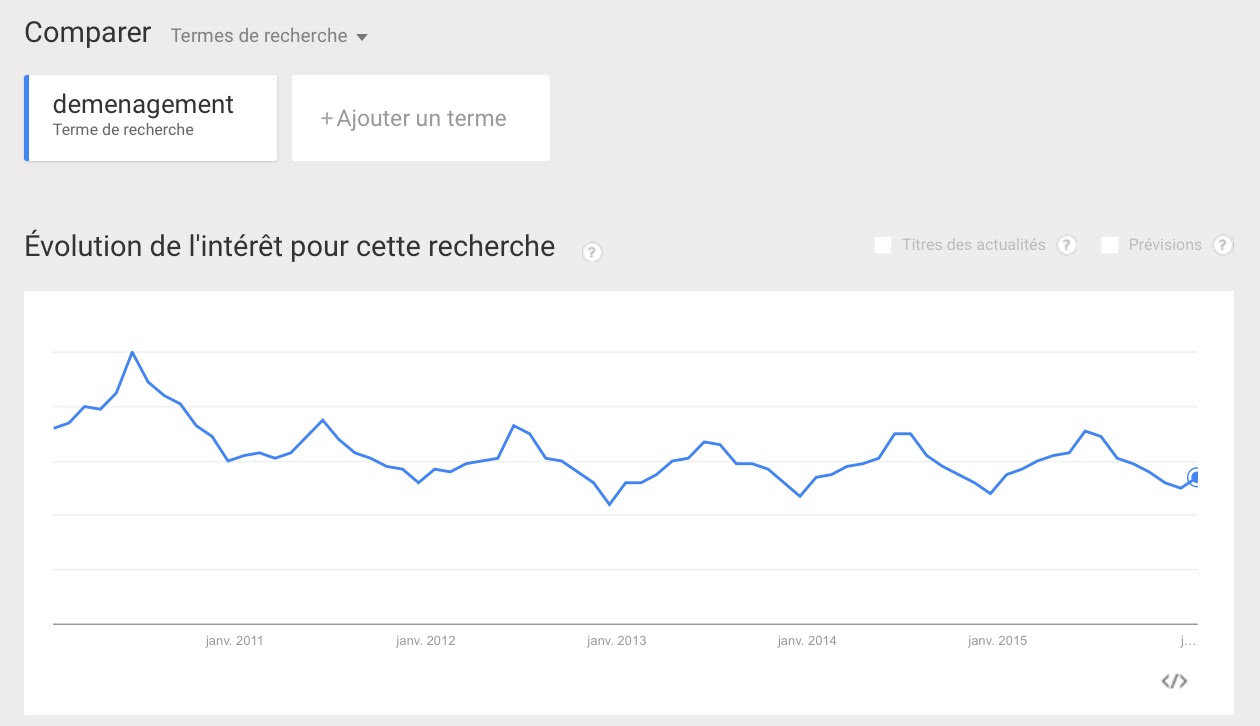Image resolution: width=1260 pixels, height=726 pixels.
Task: Click the janv. 2011 axis label
Action: pos(234,641)
